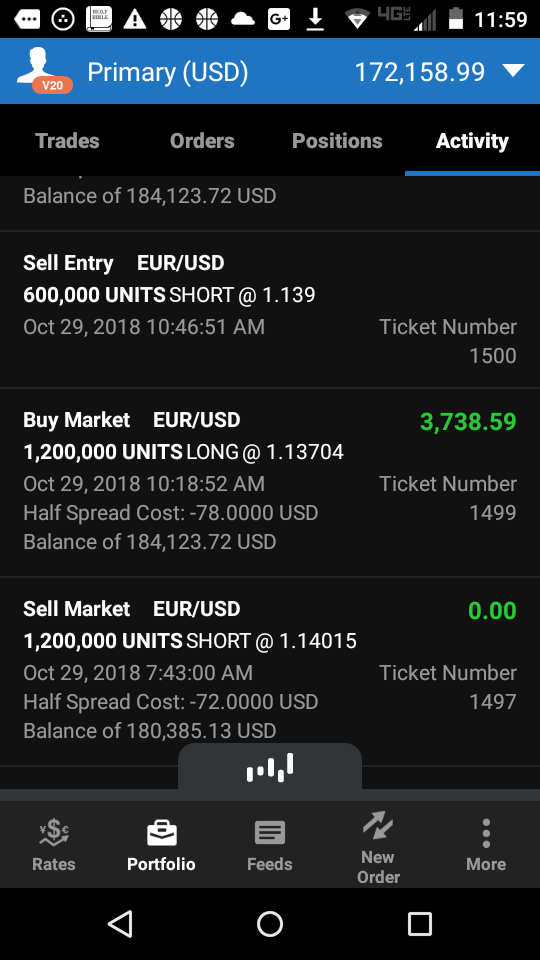Switch to the Positions tab
This screenshot has width=540, height=960.
pos(337,141)
